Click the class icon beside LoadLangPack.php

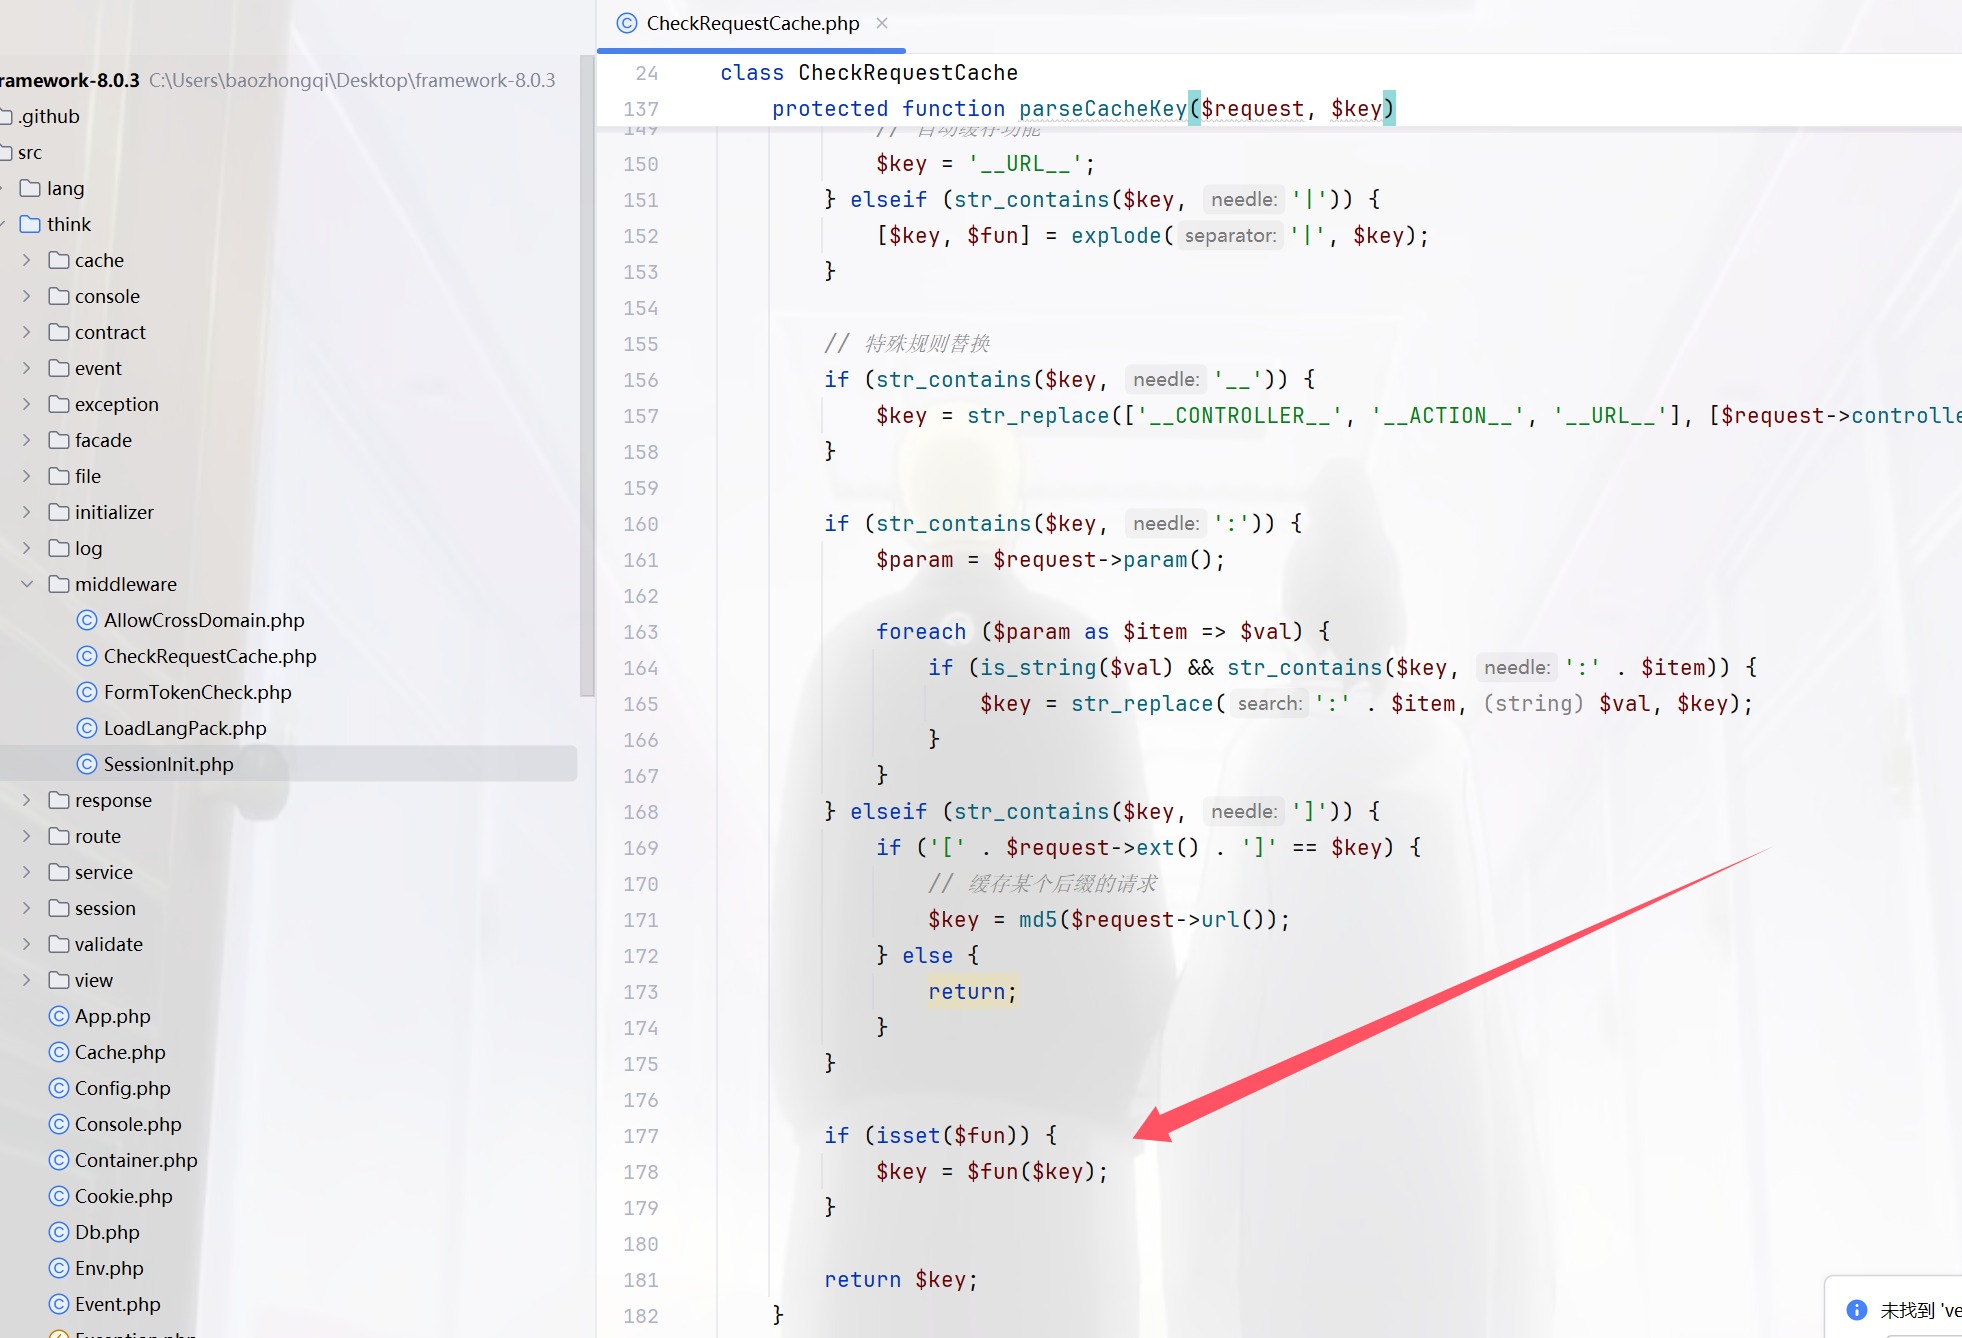[87, 728]
